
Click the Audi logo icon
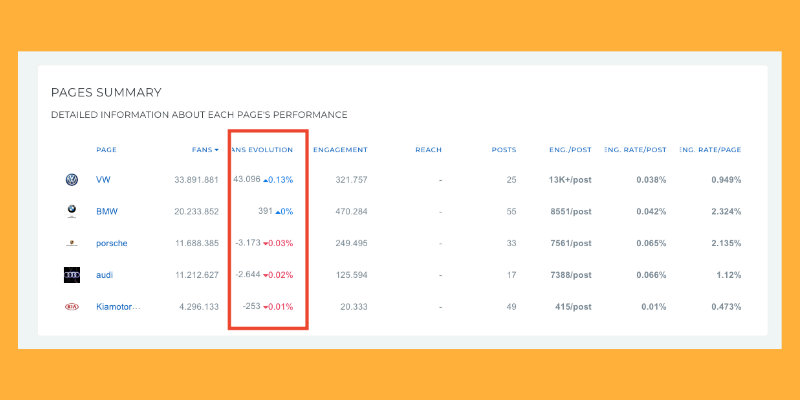72,275
